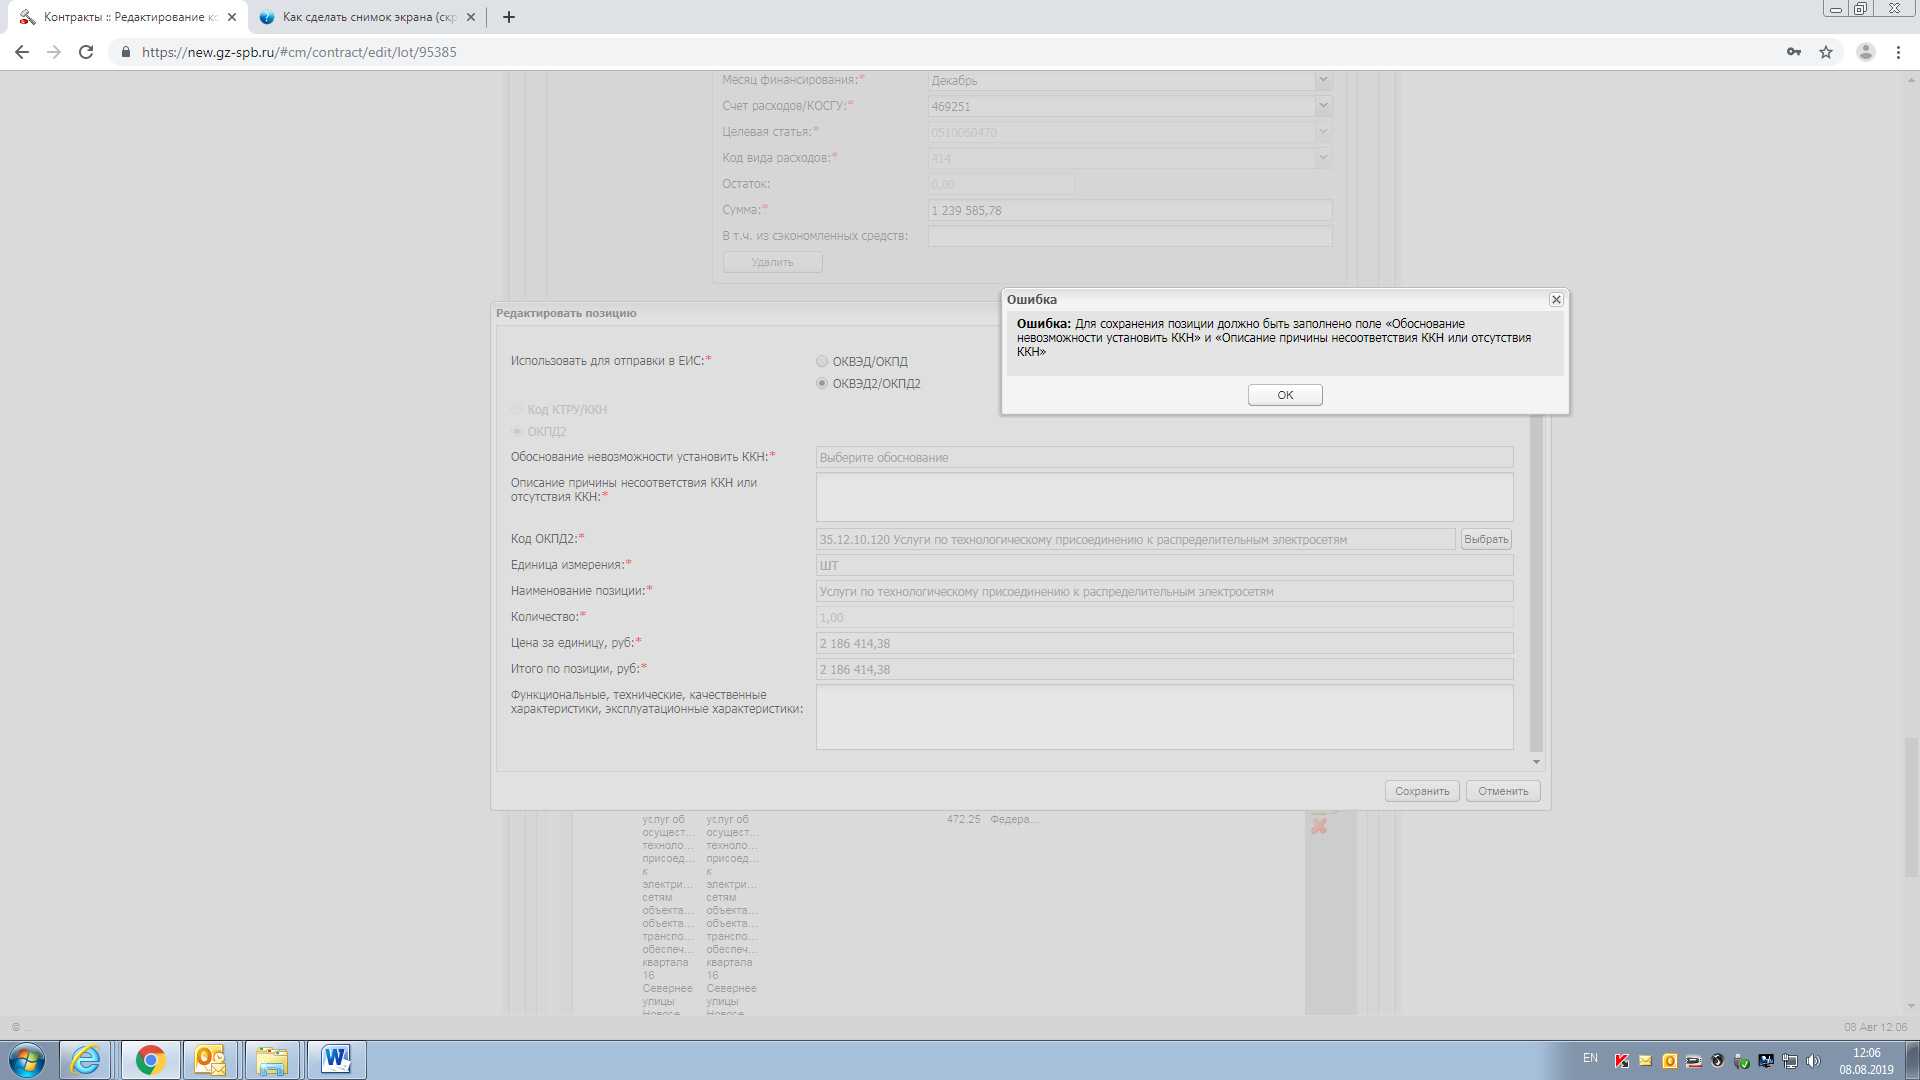
Task: Switch to the 'Контракты :: Редактирование' tab
Action: (125, 17)
